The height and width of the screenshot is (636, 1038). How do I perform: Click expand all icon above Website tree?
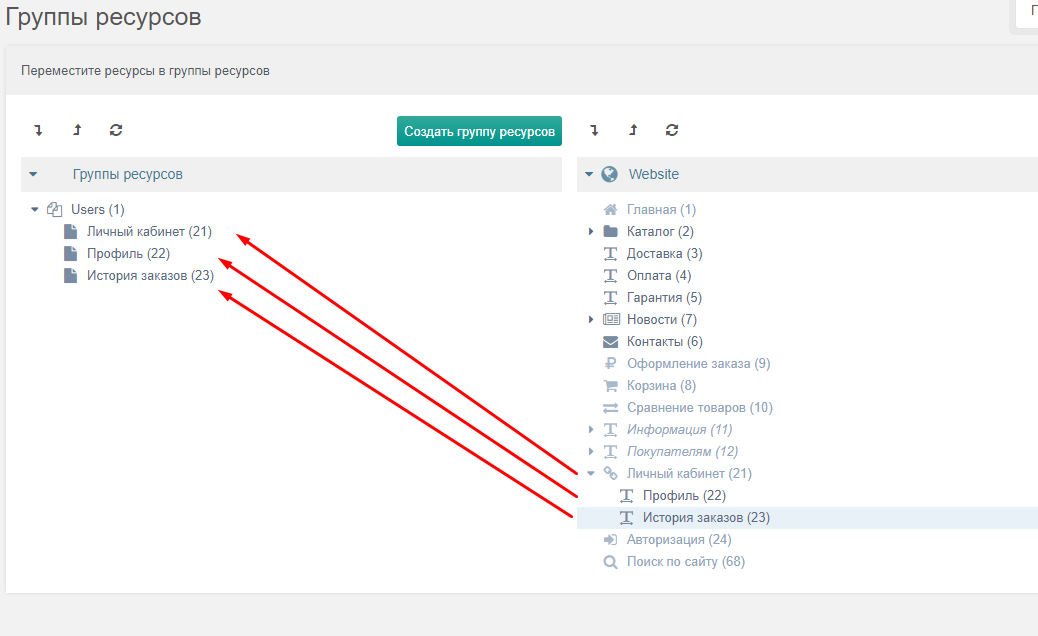tap(594, 130)
